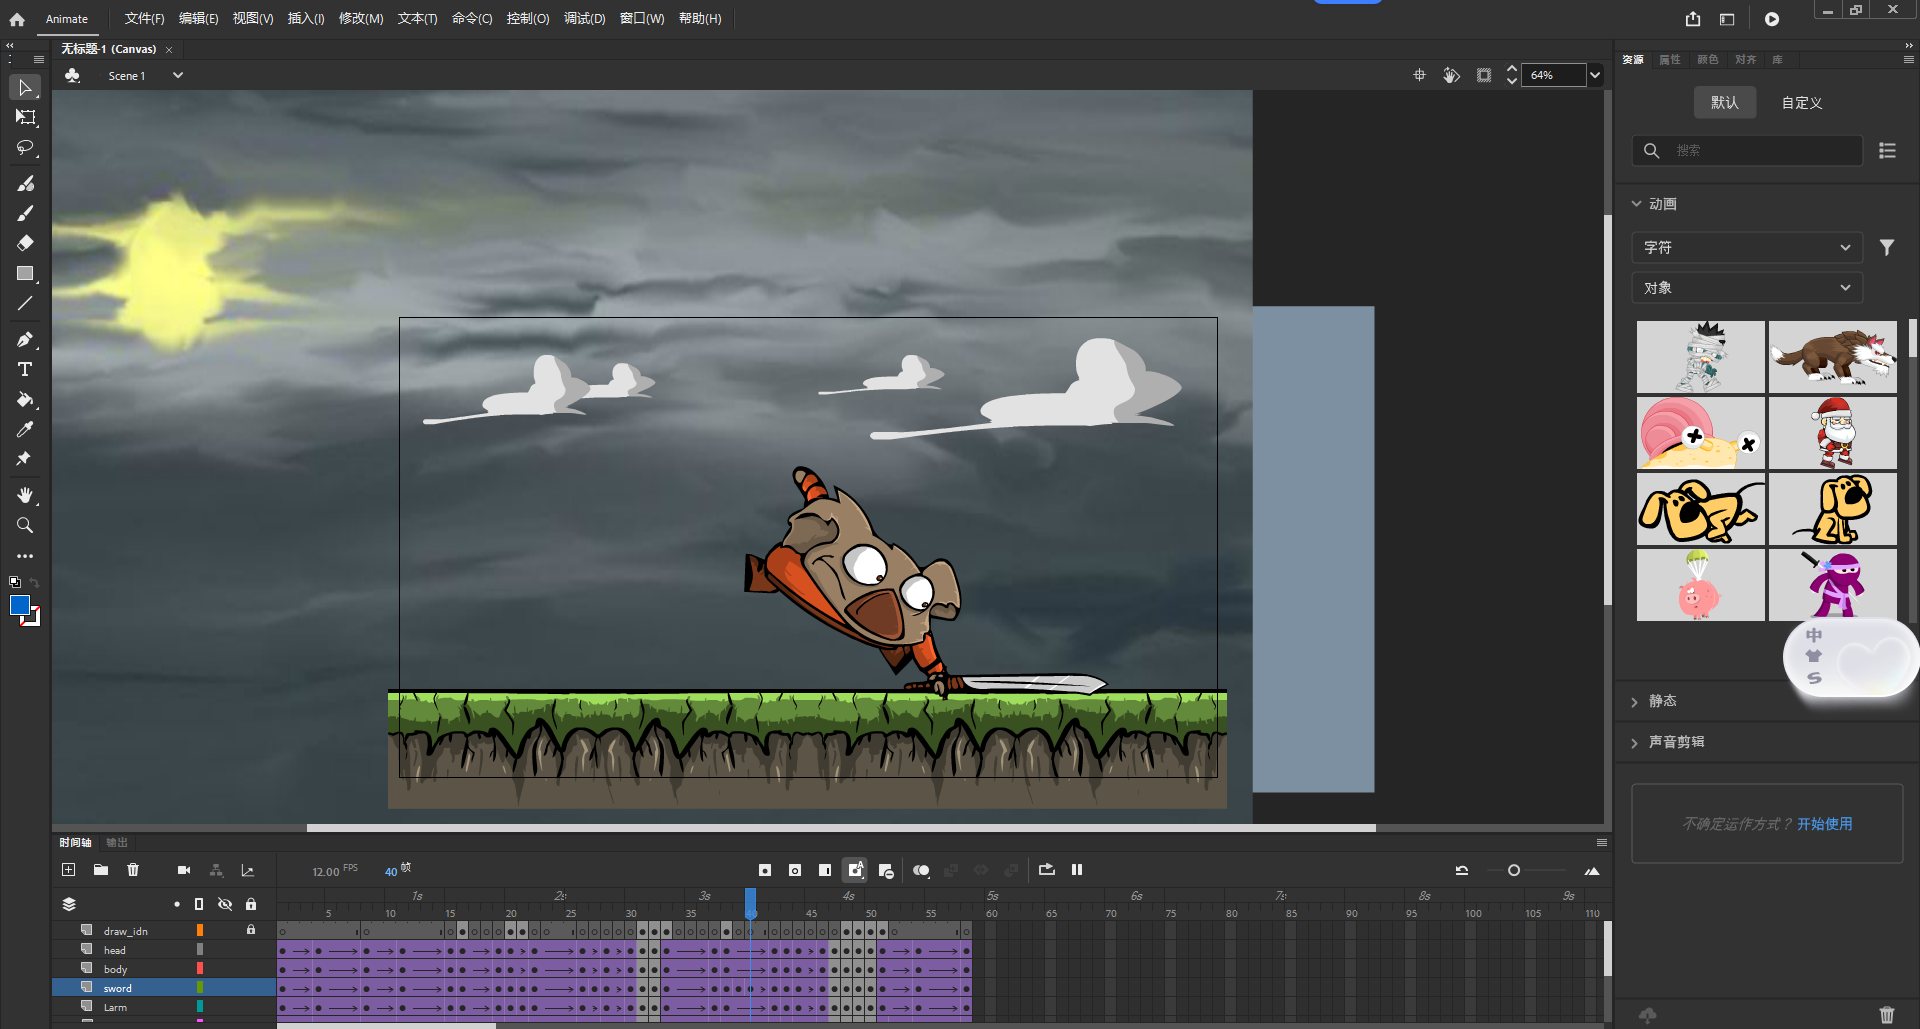Viewport: 1920px width, 1029px height.
Task: Select the Lasso tool
Action: coord(26,148)
